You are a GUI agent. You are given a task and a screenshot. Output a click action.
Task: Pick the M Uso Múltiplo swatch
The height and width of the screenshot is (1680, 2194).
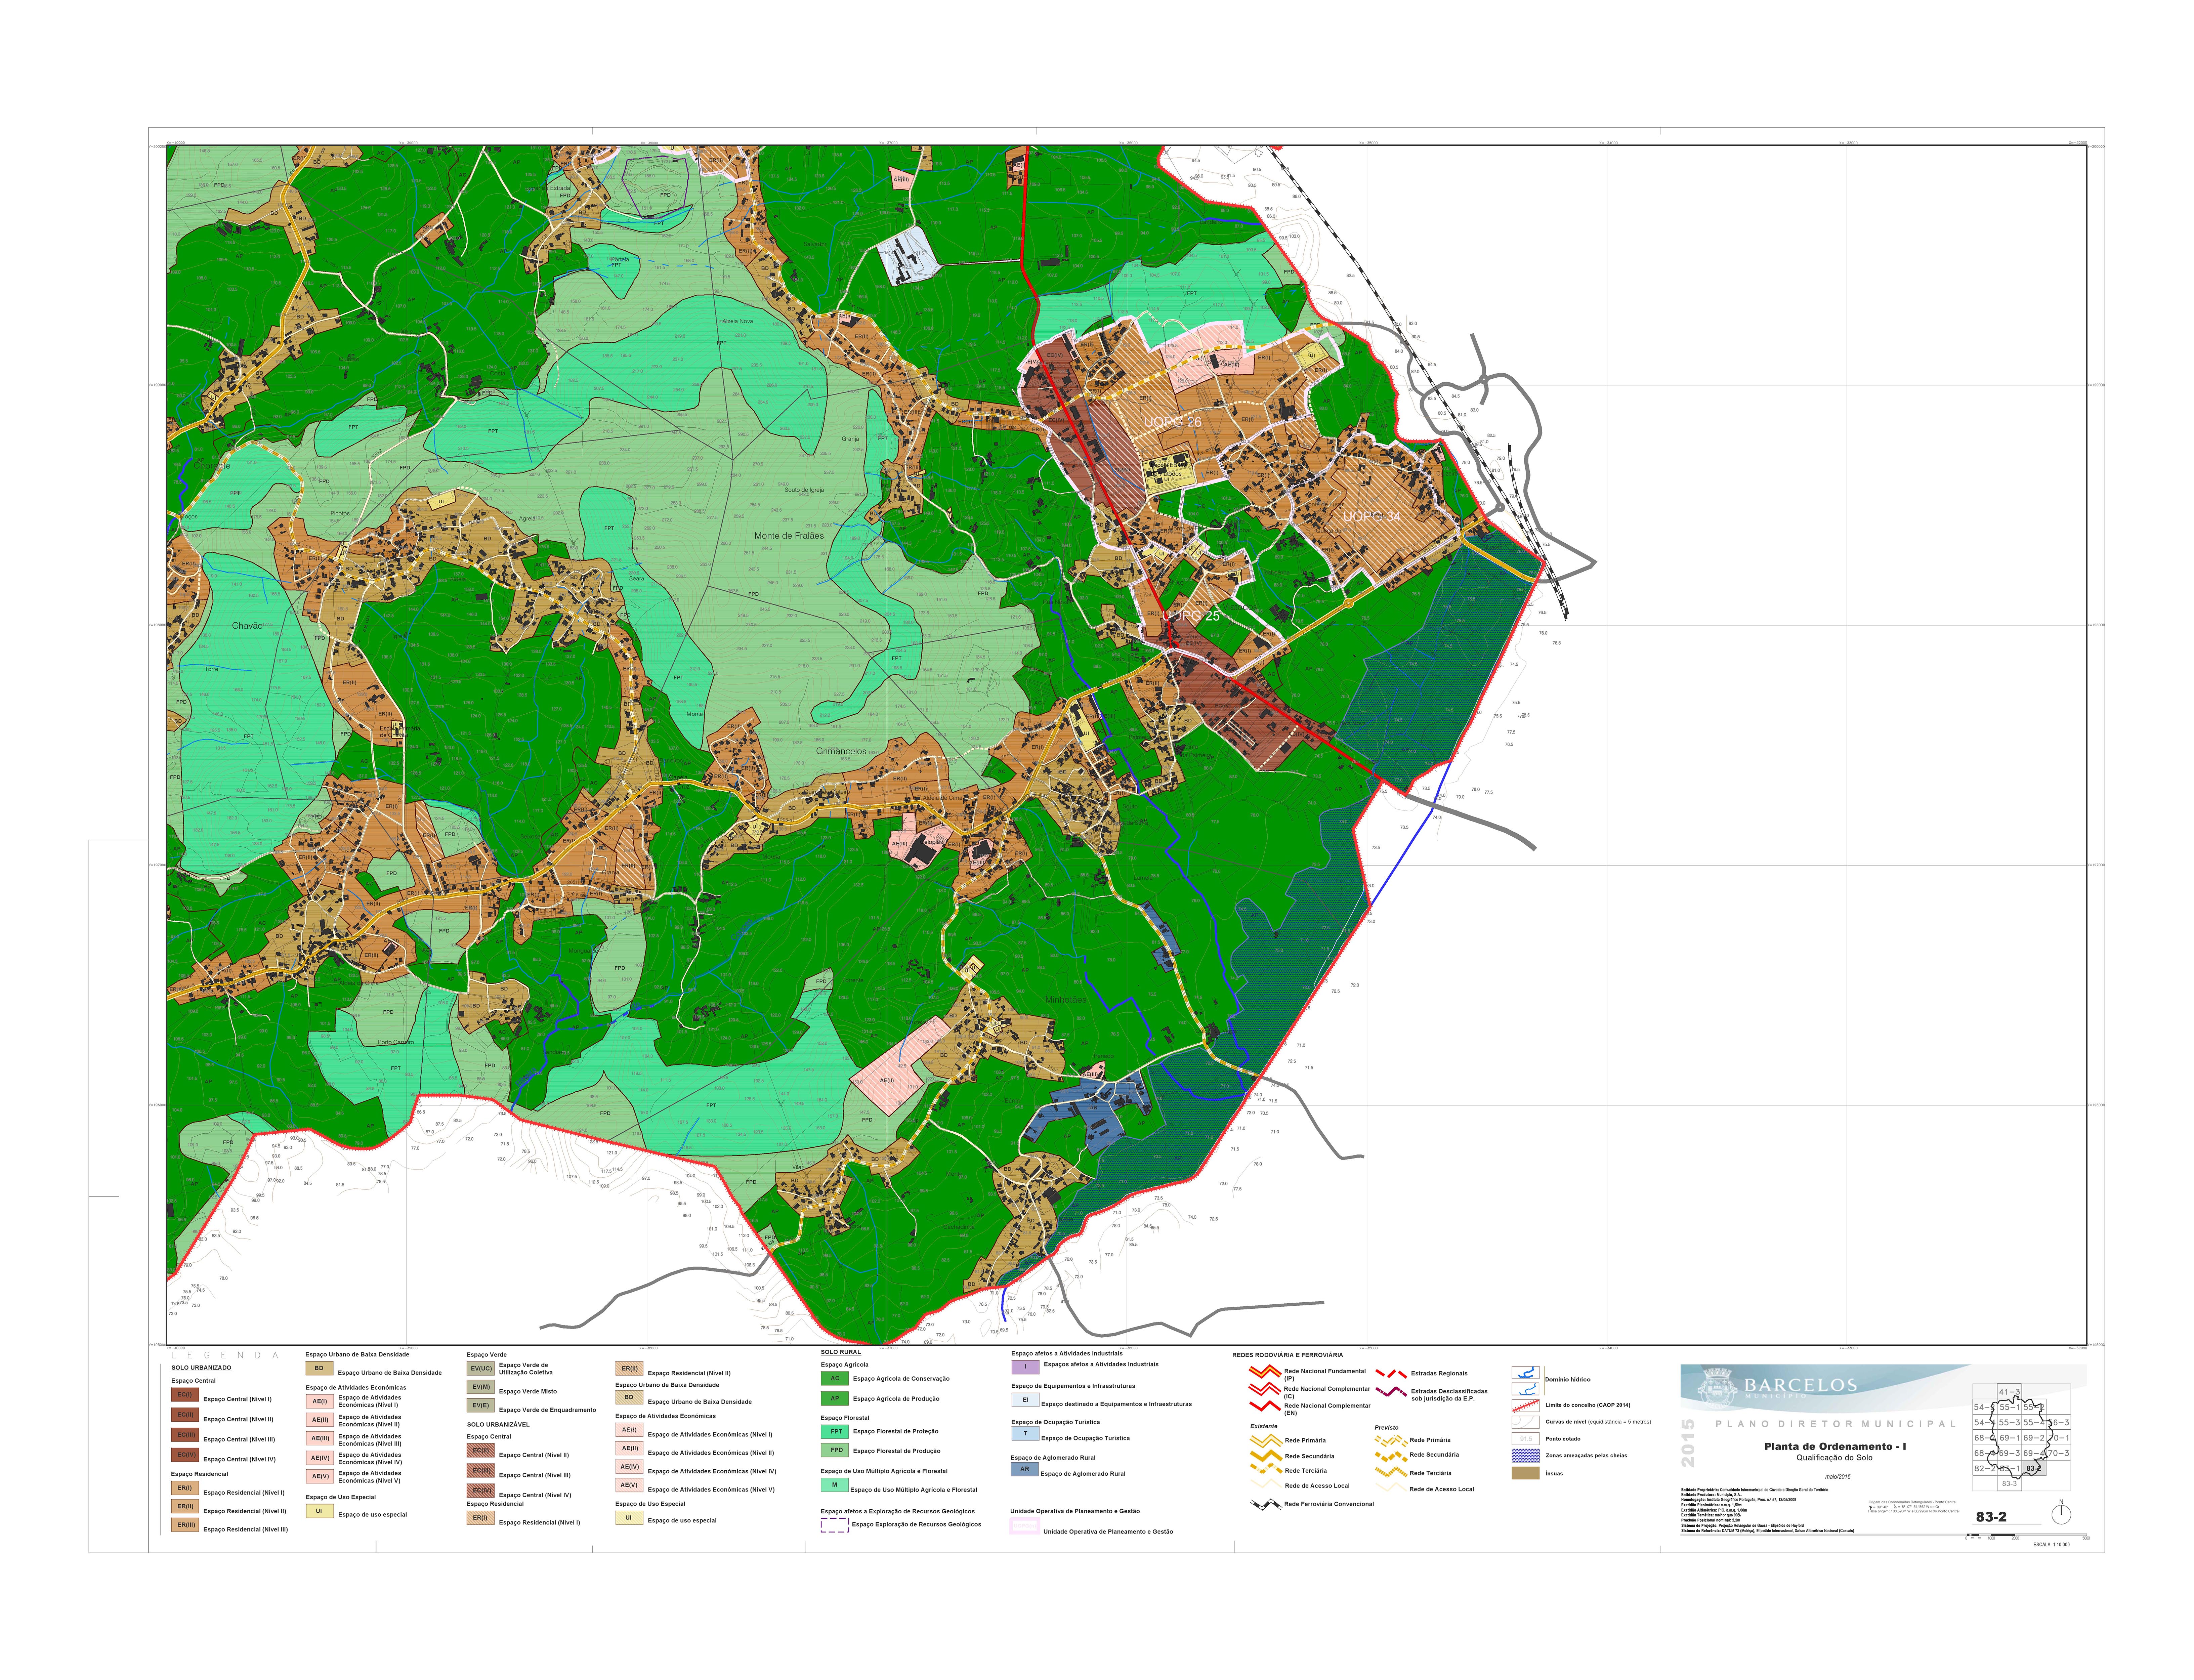click(835, 1485)
